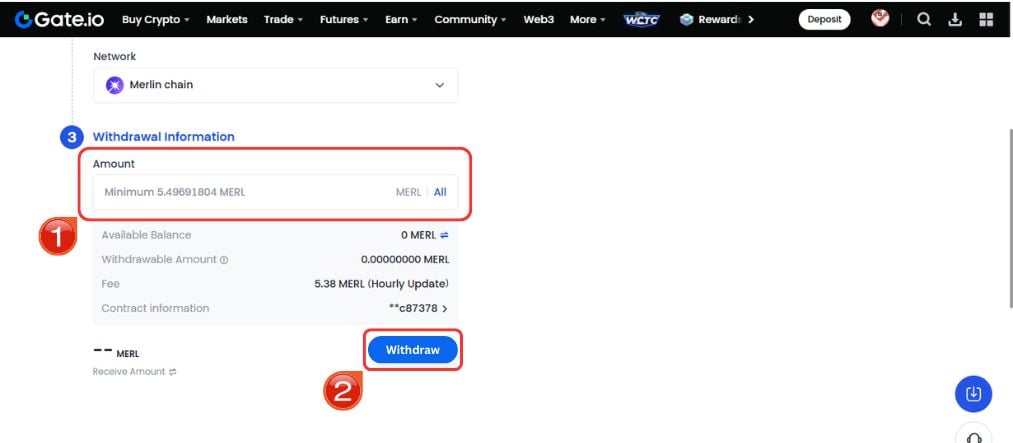Click the Rewards cube icon

point(686,19)
